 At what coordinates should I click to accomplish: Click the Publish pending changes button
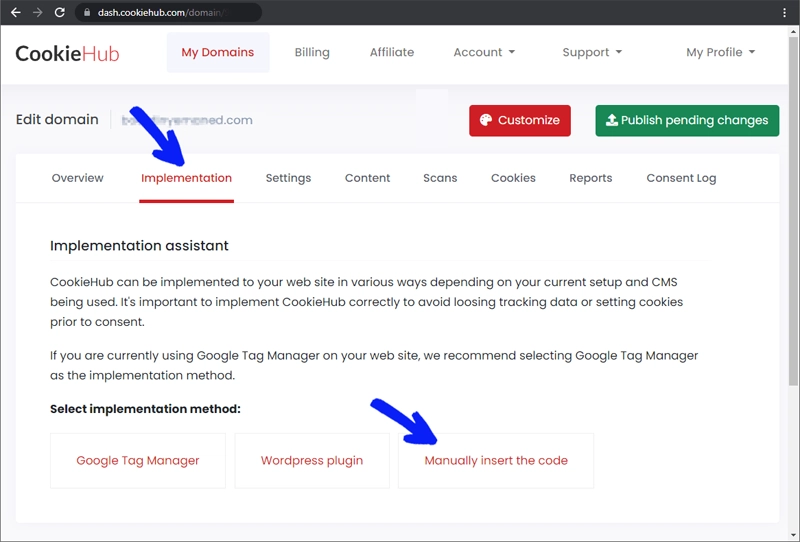[x=687, y=120]
